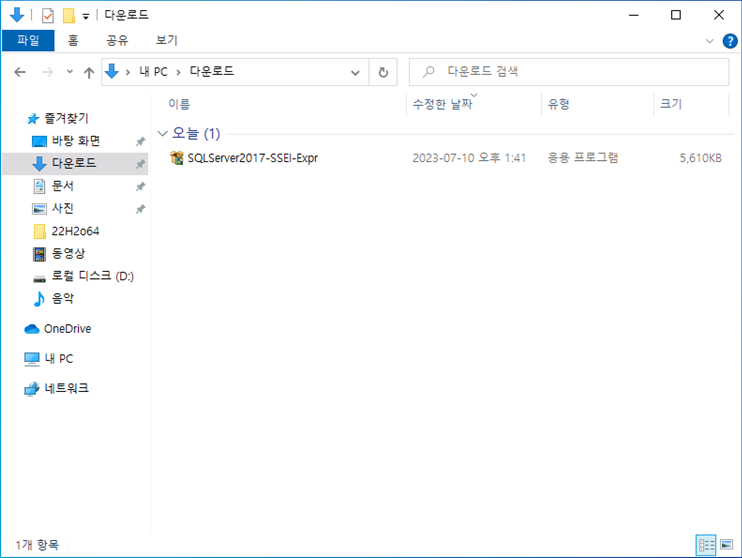Sort by the 유형 column header
The image size is (742, 558).
coord(558,104)
